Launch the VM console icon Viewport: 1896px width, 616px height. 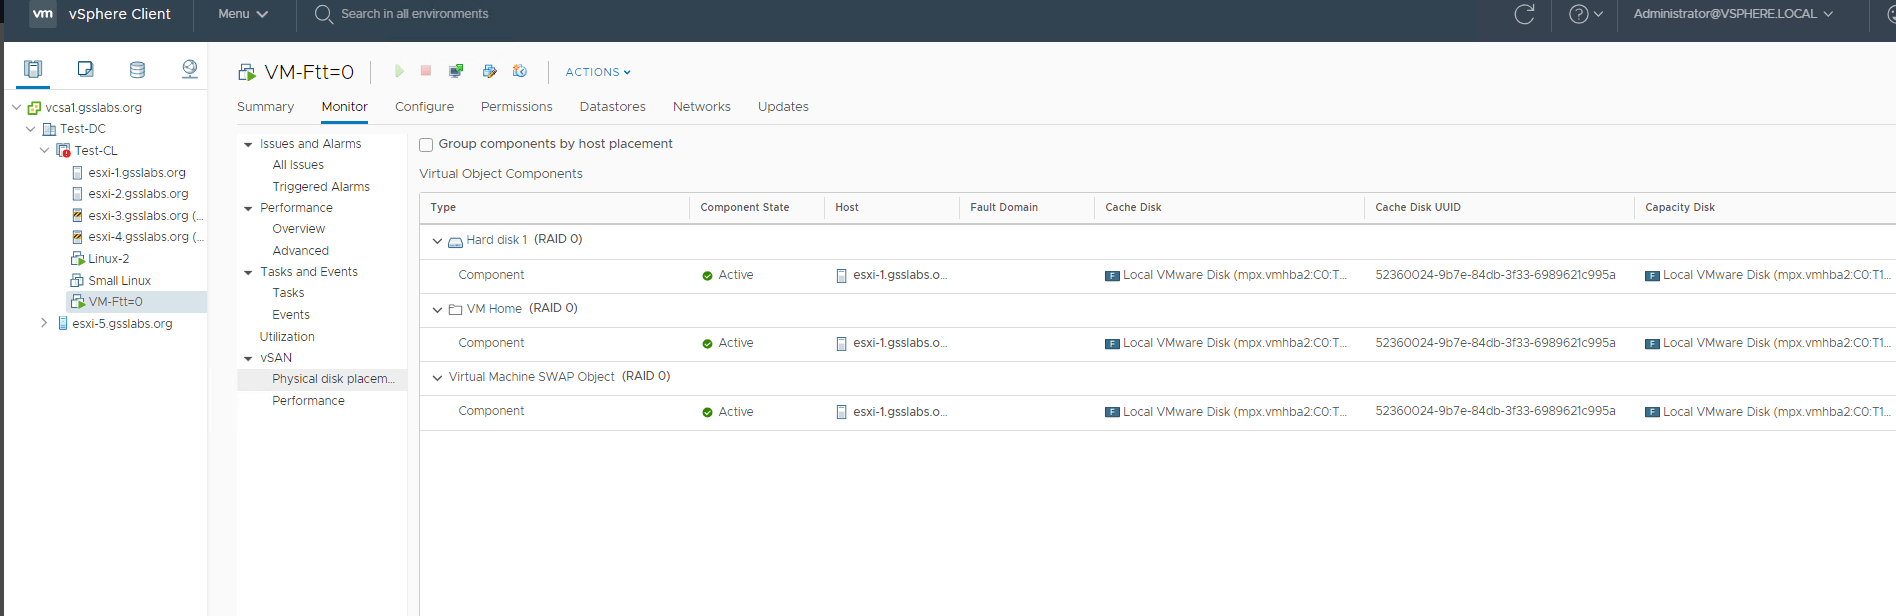point(456,71)
